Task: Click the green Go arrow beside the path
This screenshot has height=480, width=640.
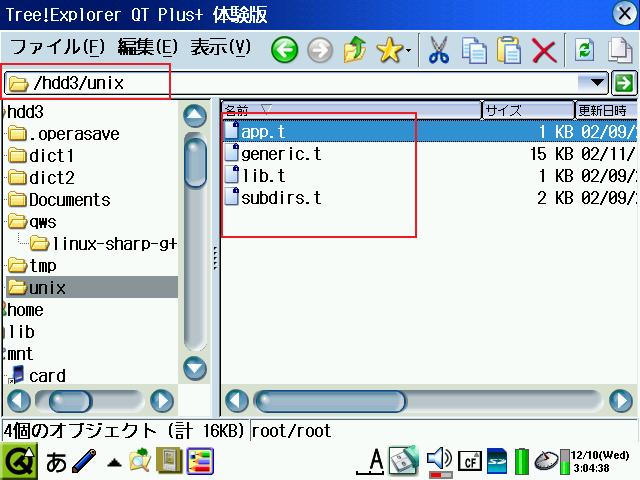Action: 624,83
